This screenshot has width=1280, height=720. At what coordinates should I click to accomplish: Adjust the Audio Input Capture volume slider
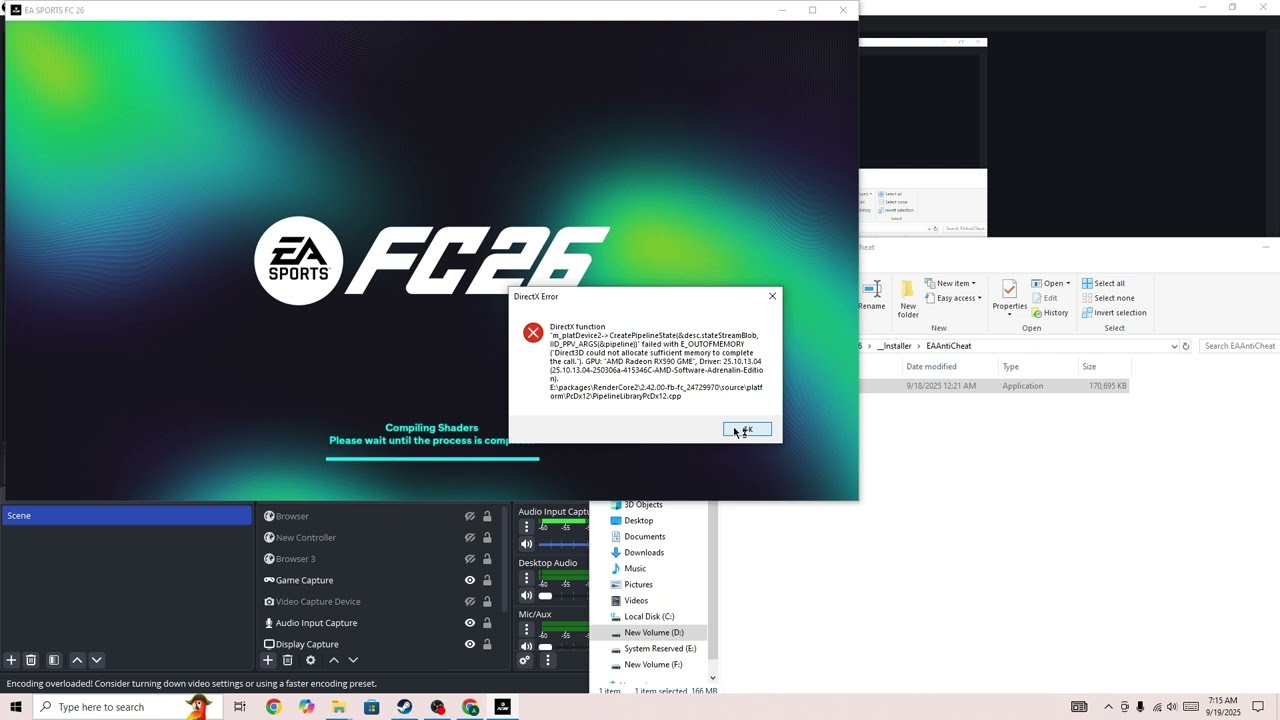[x=563, y=545]
